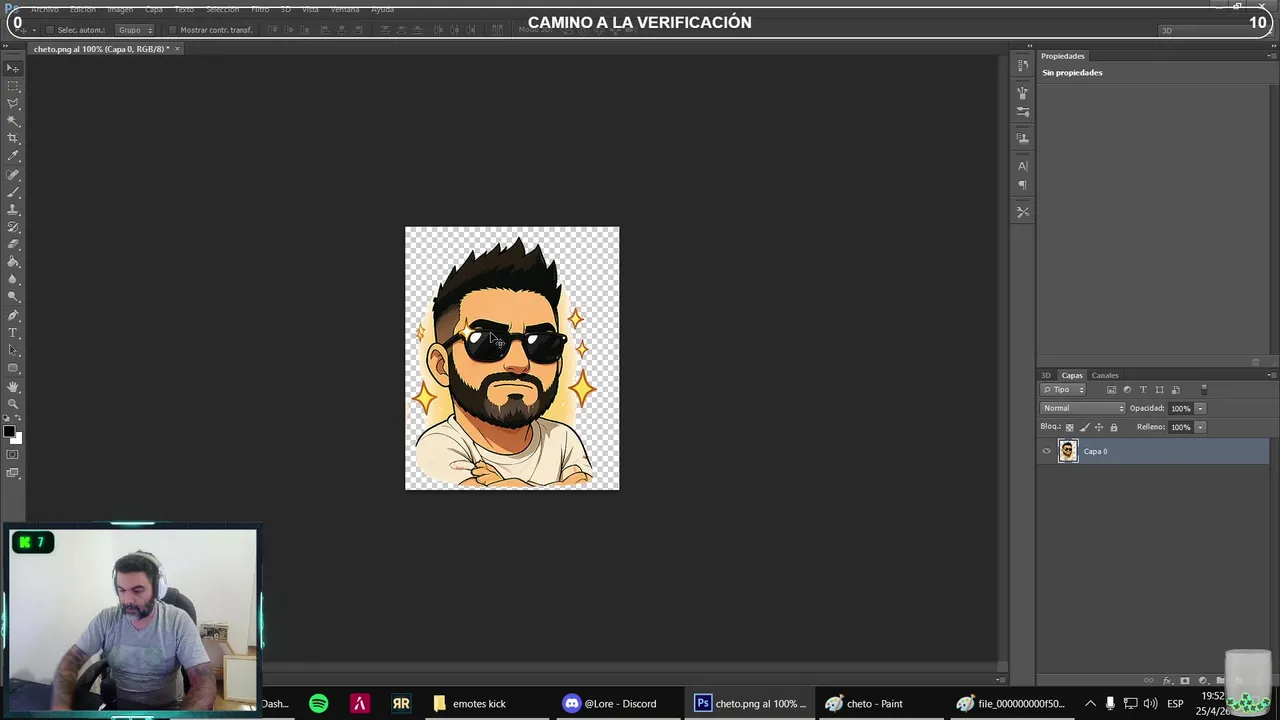Screen dimensions: 1280x720
Task: Show hidden system tray icons
Action: point(1090,703)
